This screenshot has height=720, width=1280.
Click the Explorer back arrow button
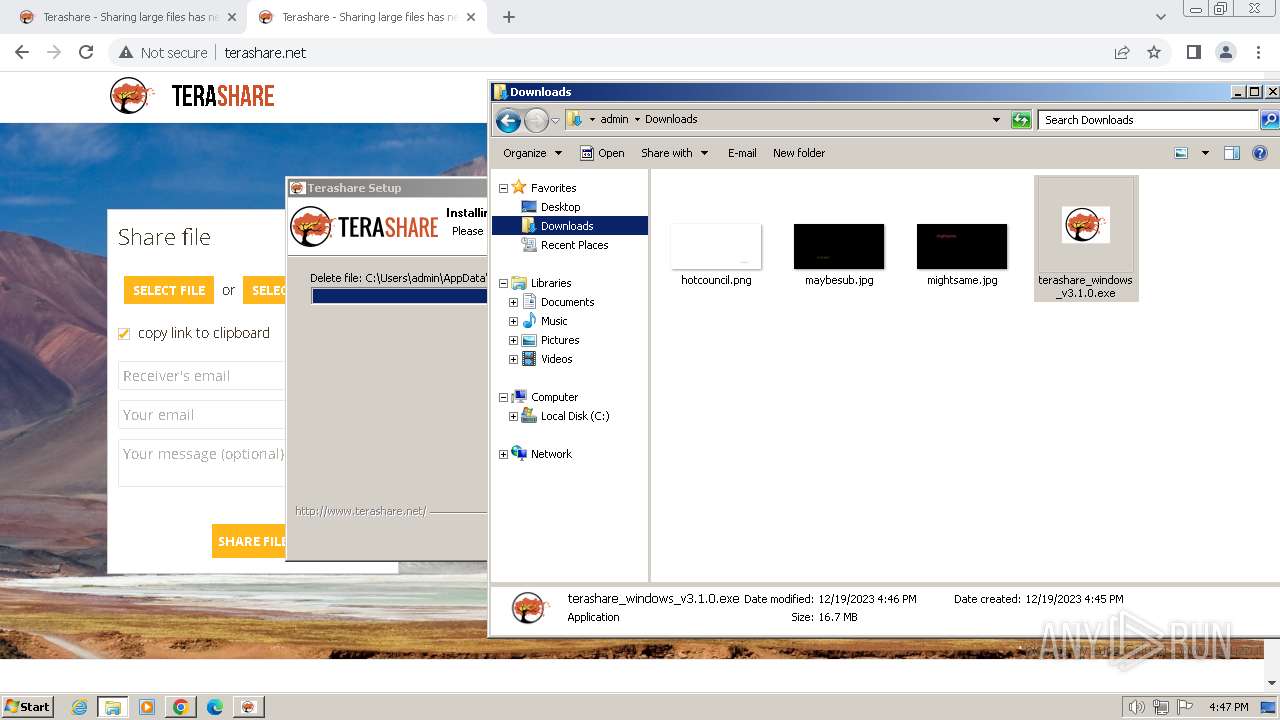click(x=508, y=120)
